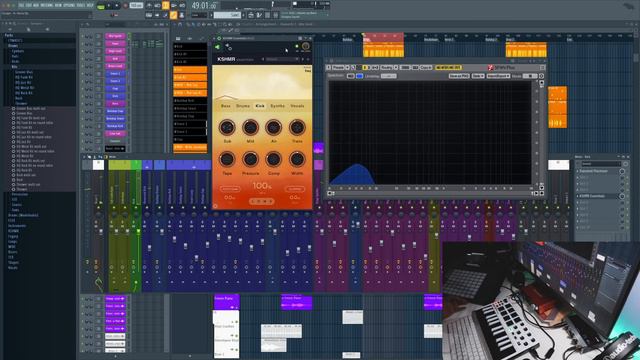This screenshot has width=640, height=360.
Task: Click the Air knob in KSHMR Essentials
Action: pos(273,127)
